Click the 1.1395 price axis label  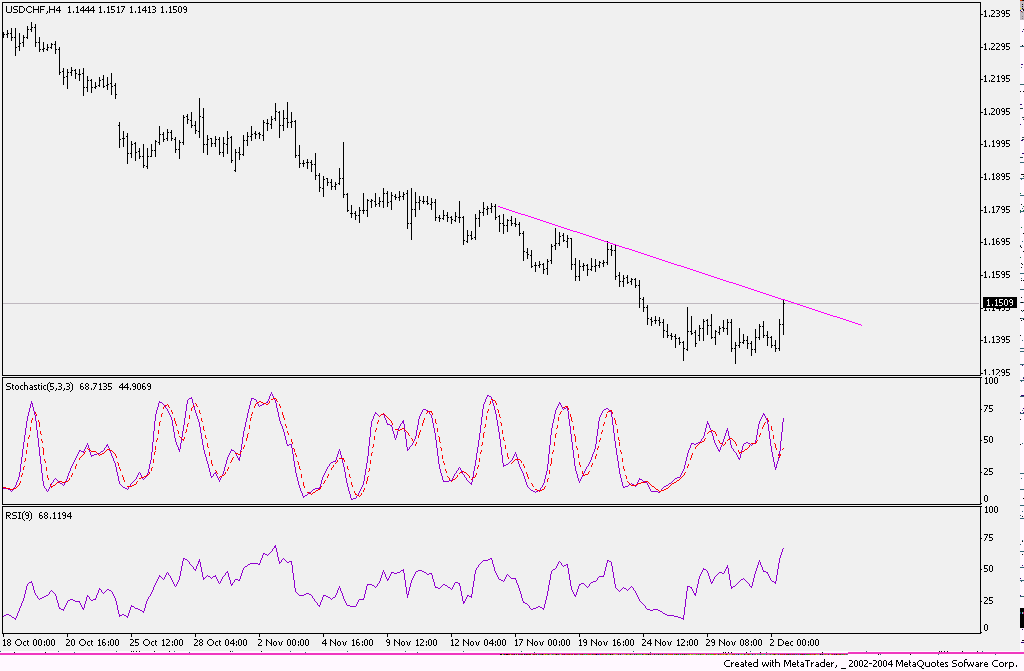coord(997,340)
